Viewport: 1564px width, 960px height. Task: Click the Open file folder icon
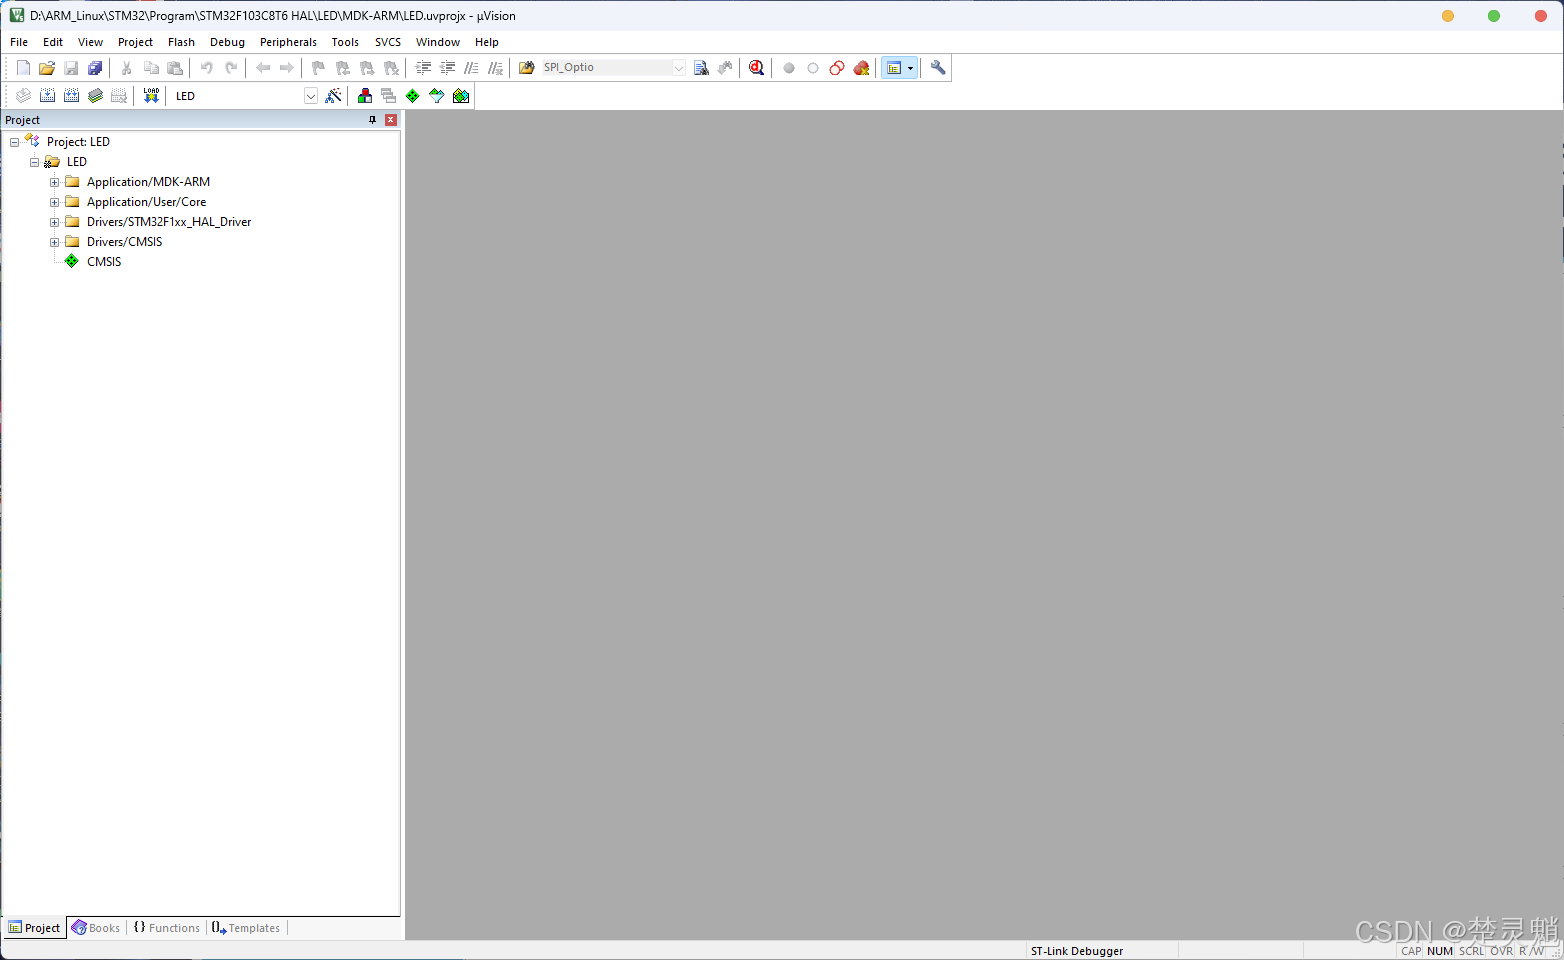coord(47,68)
